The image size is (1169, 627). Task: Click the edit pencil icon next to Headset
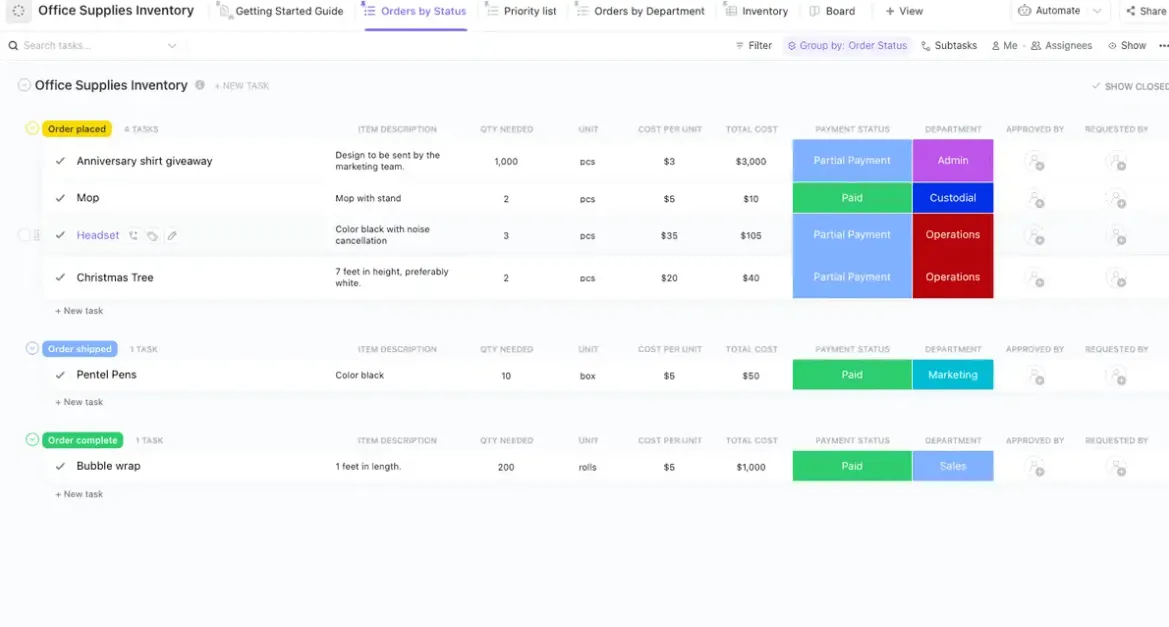pyautogui.click(x=172, y=236)
